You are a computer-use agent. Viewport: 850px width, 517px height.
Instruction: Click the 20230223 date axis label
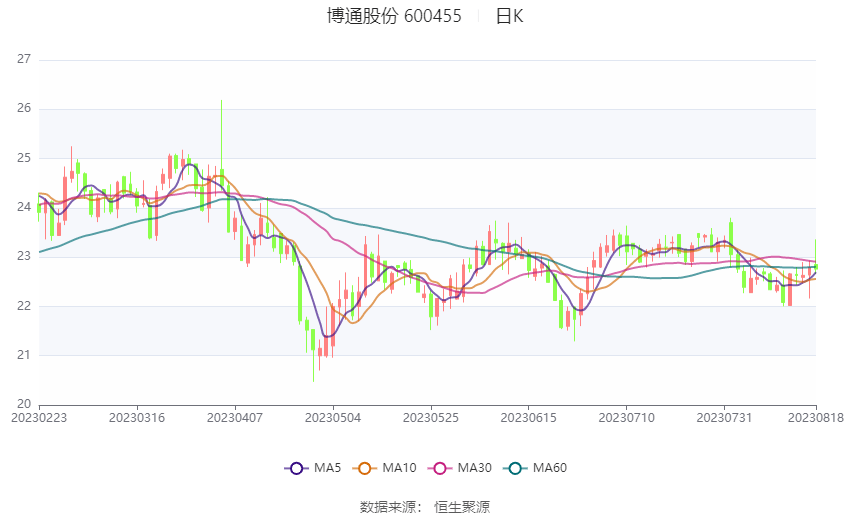coord(38,416)
